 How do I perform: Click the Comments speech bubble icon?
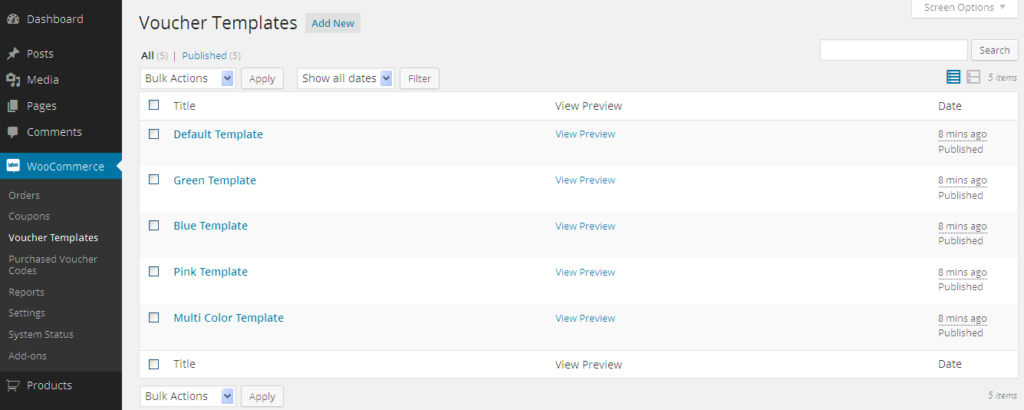[x=12, y=132]
